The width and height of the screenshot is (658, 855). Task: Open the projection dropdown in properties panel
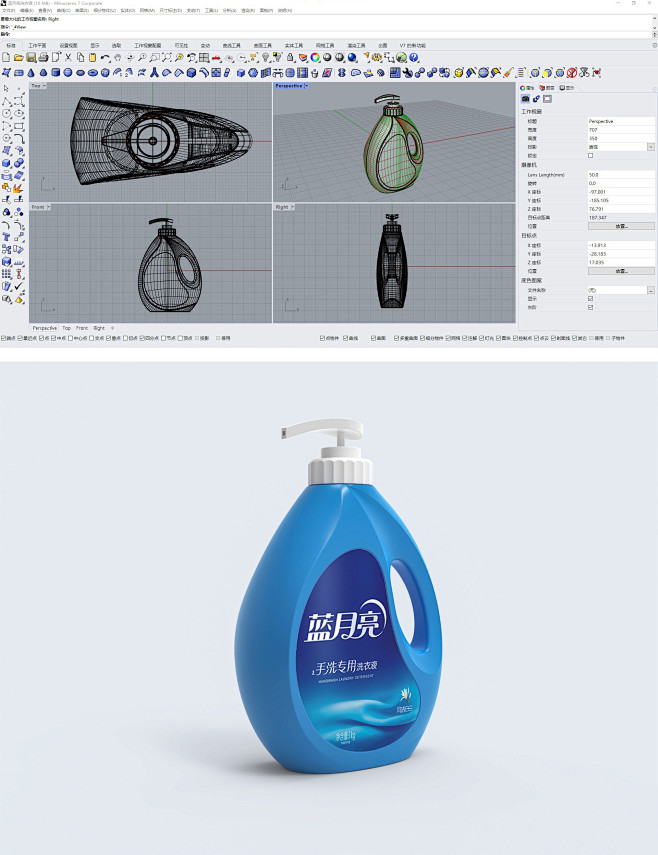(x=650, y=147)
